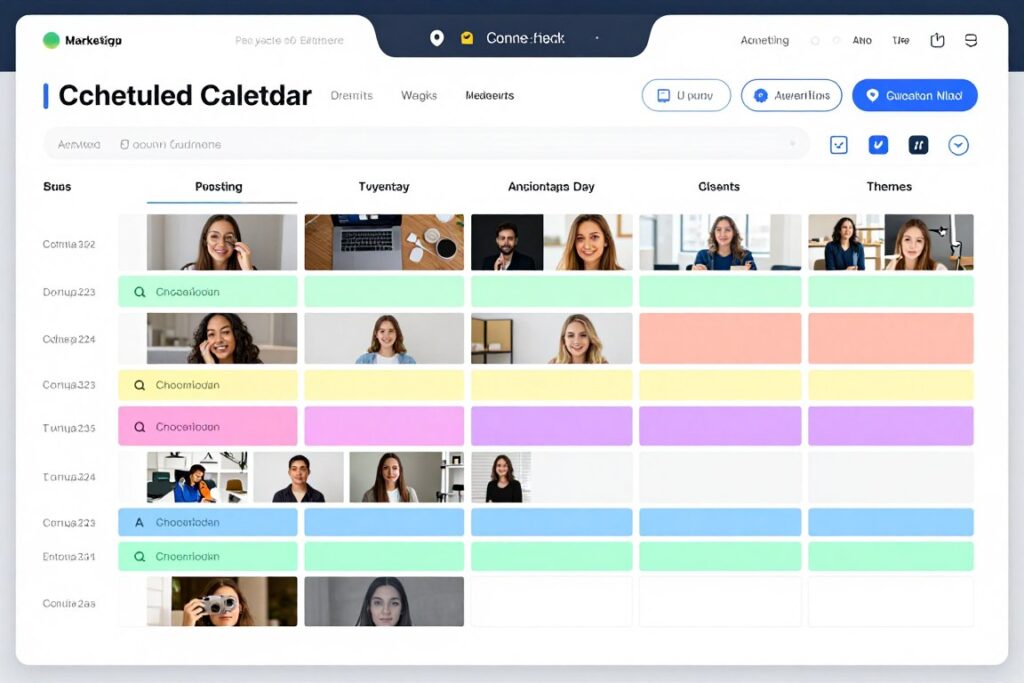Click the database icon at top right

[971, 40]
